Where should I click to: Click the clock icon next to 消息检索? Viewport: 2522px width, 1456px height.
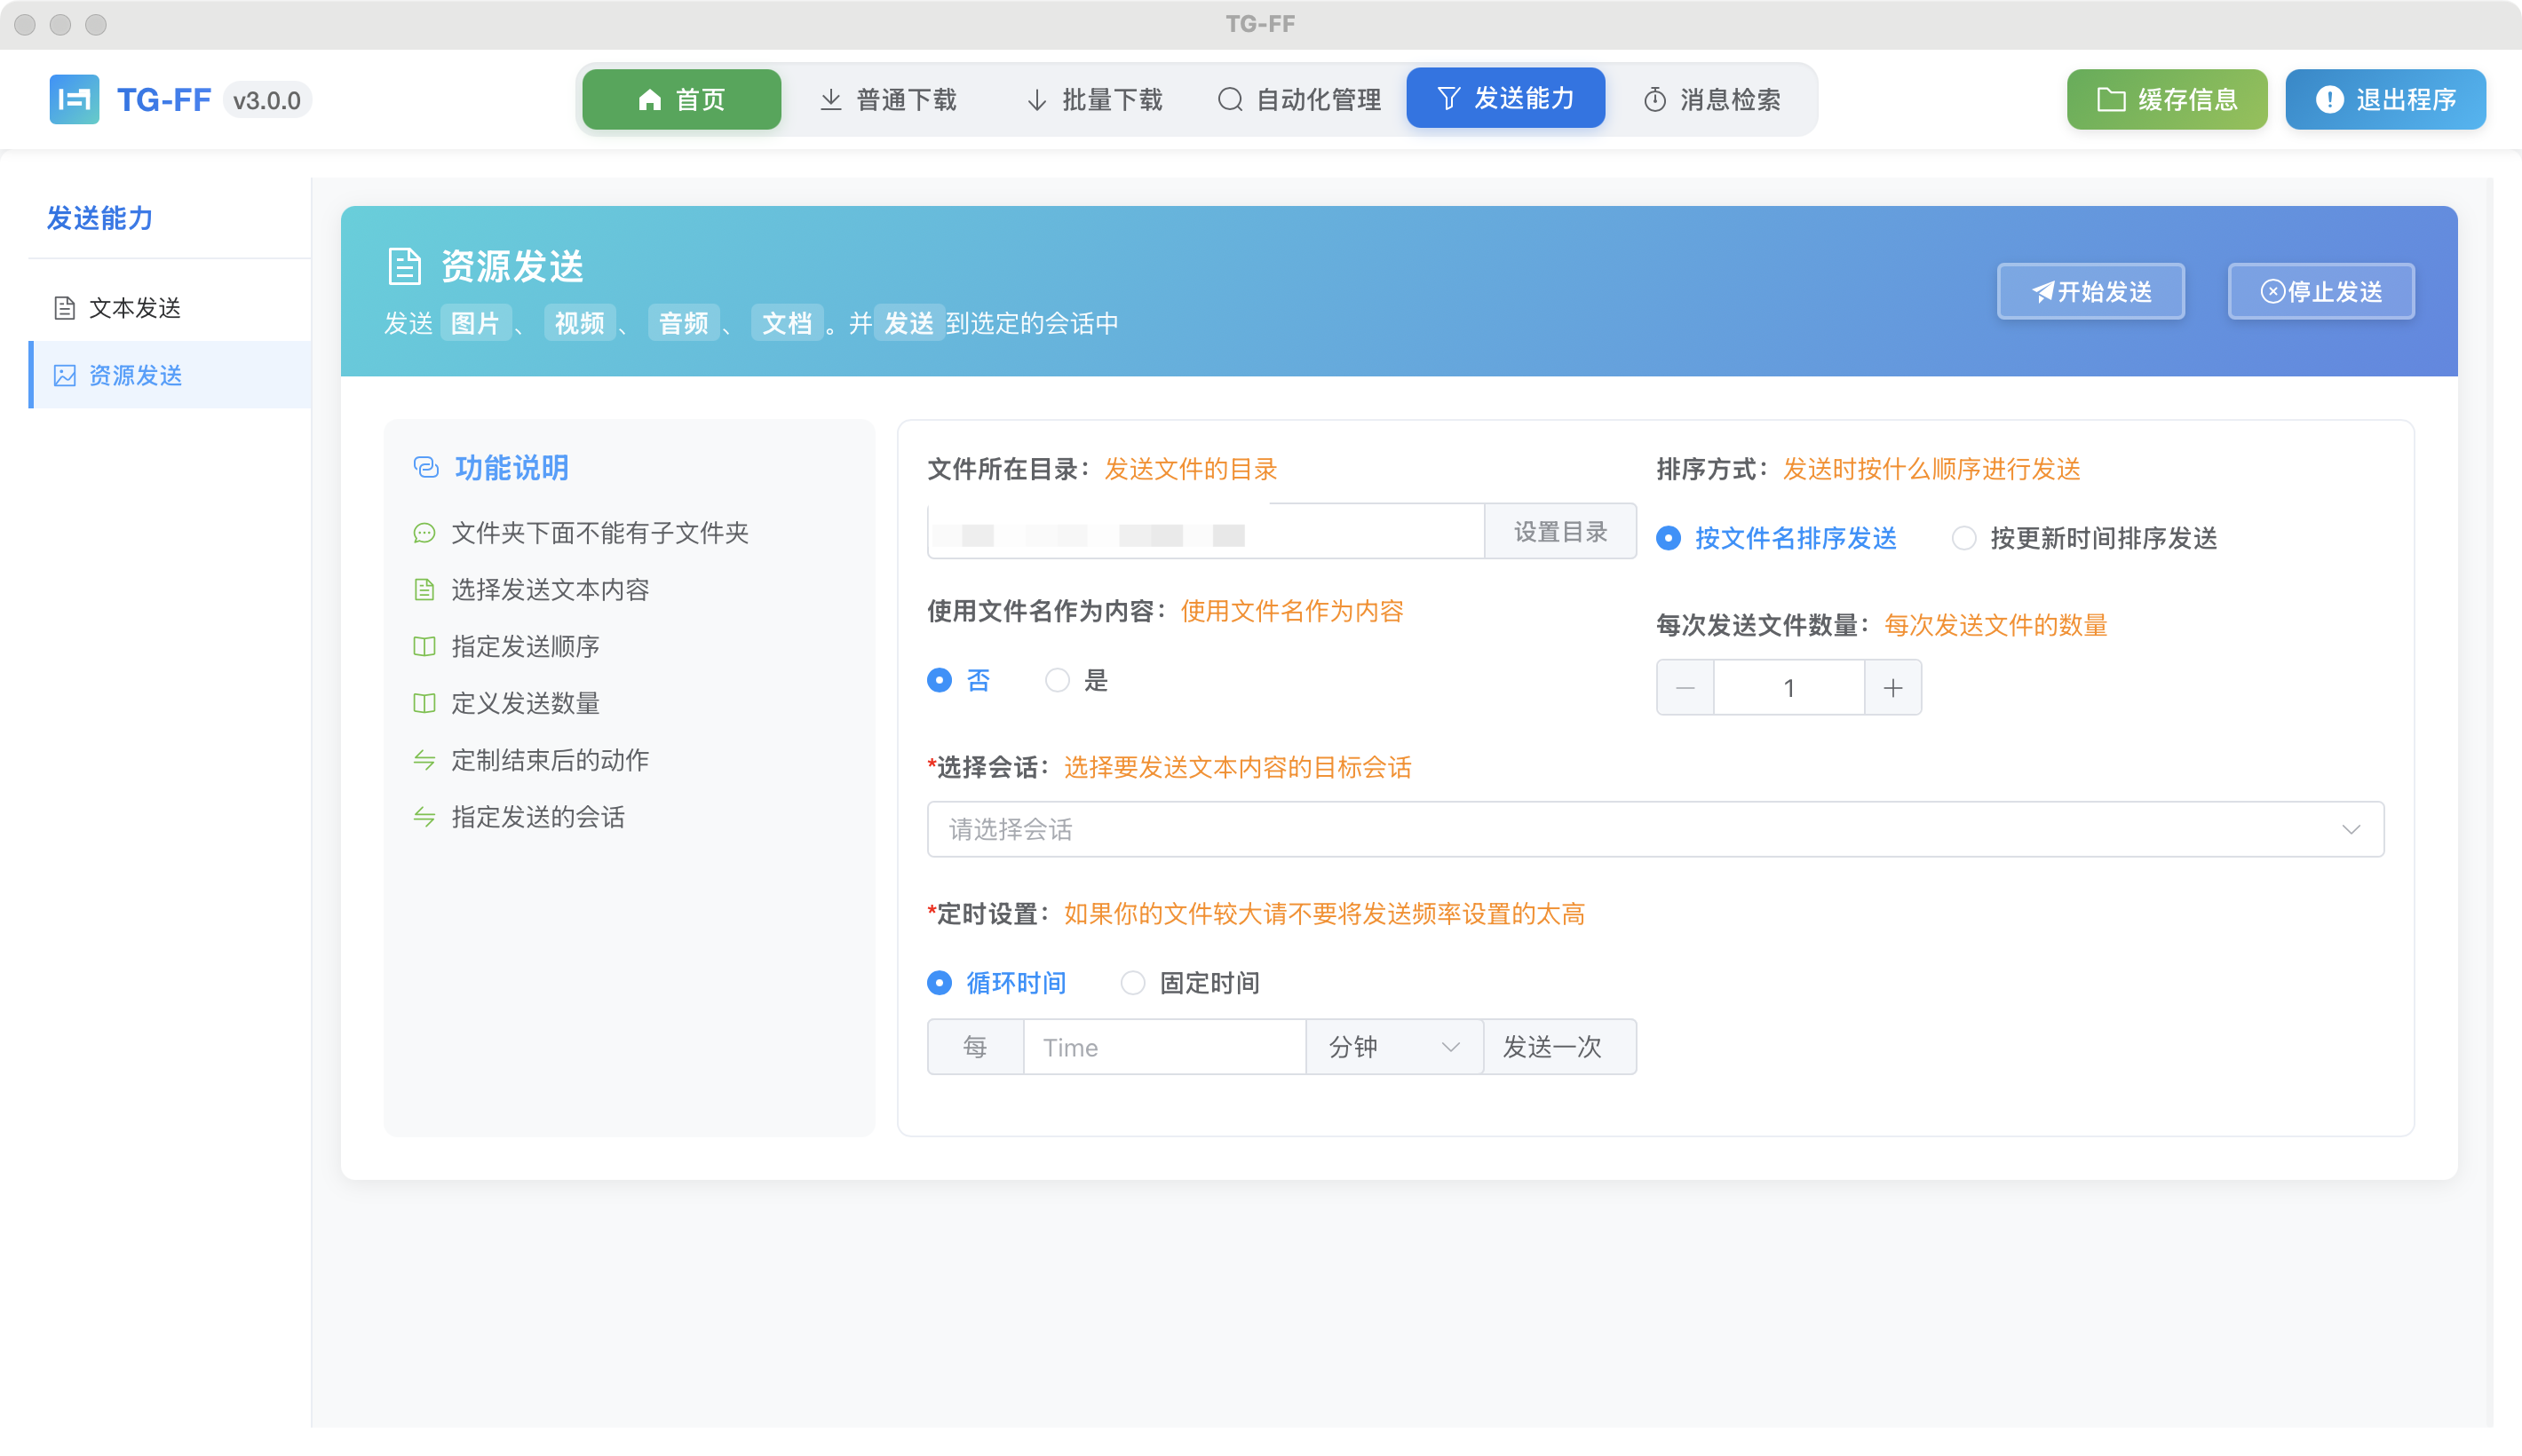1654,98
